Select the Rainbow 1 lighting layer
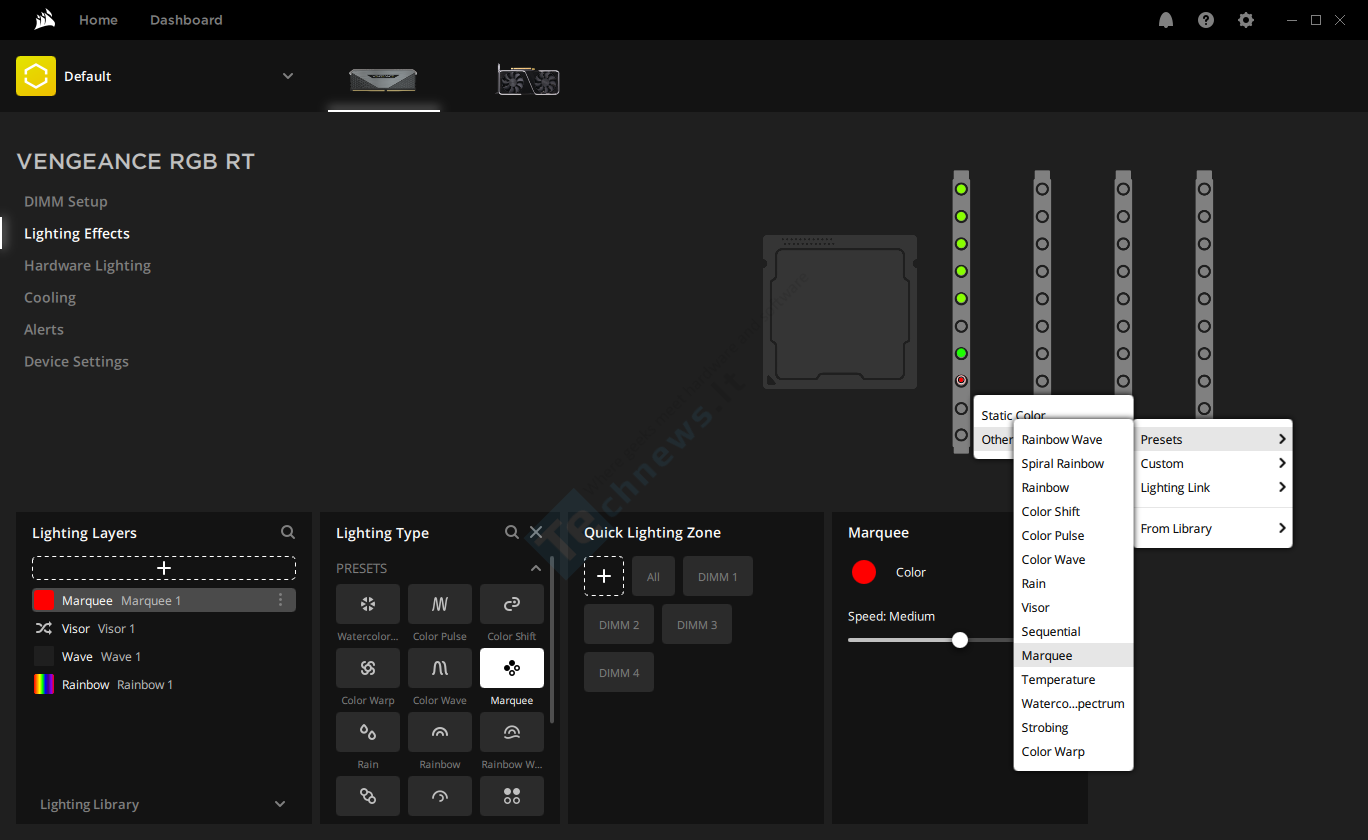The height and width of the screenshot is (840, 1368). (x=164, y=684)
